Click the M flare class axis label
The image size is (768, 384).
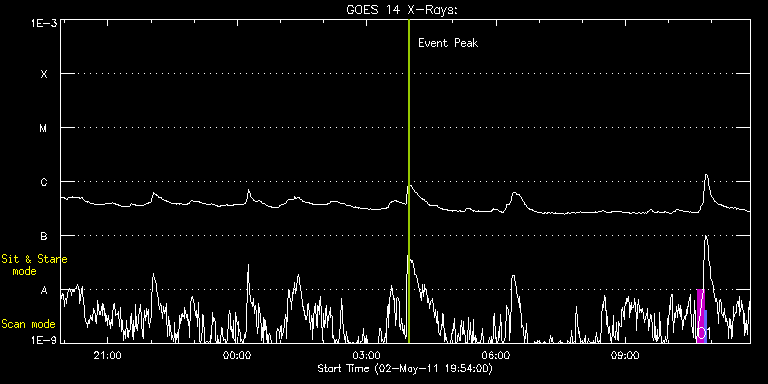pyautogui.click(x=44, y=128)
